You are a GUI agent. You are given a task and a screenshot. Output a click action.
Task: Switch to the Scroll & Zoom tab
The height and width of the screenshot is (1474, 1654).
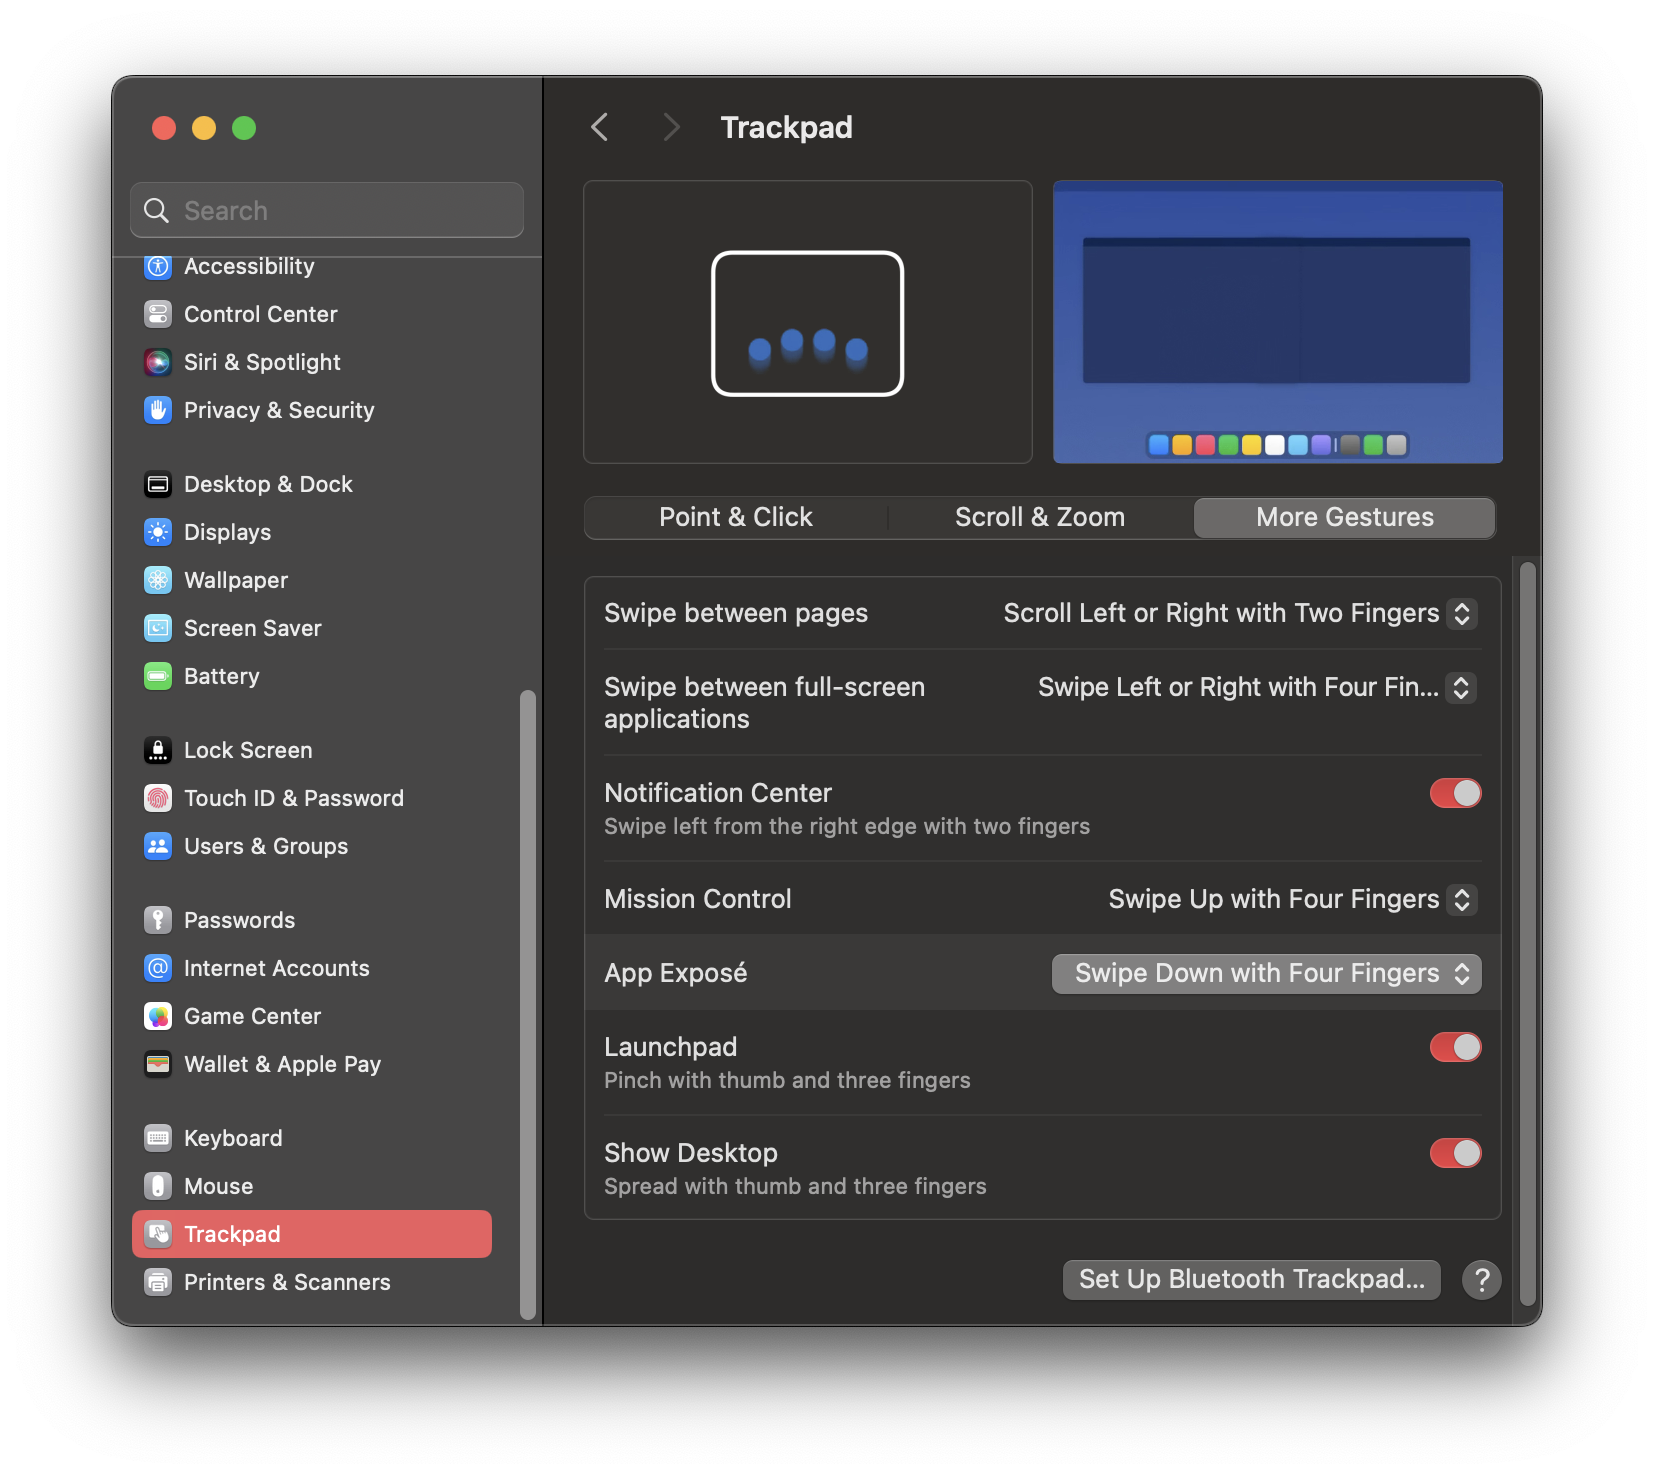tap(1040, 517)
